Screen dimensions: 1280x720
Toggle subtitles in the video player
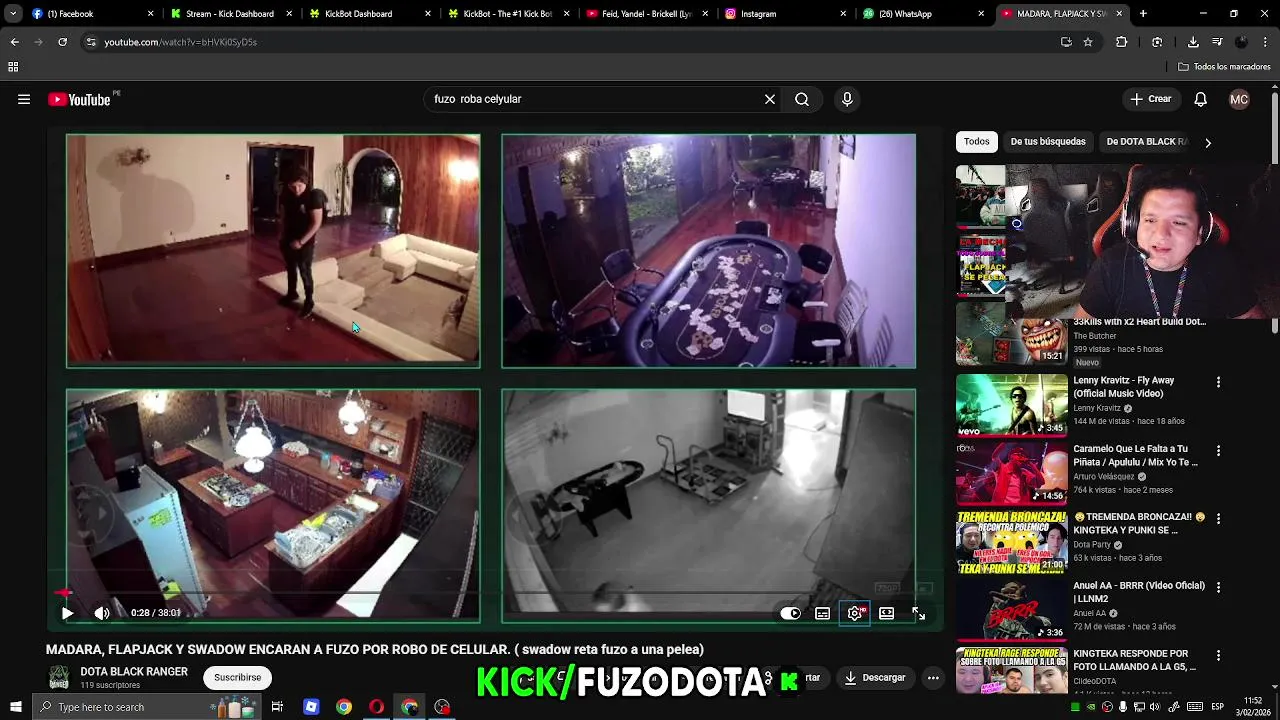point(822,613)
